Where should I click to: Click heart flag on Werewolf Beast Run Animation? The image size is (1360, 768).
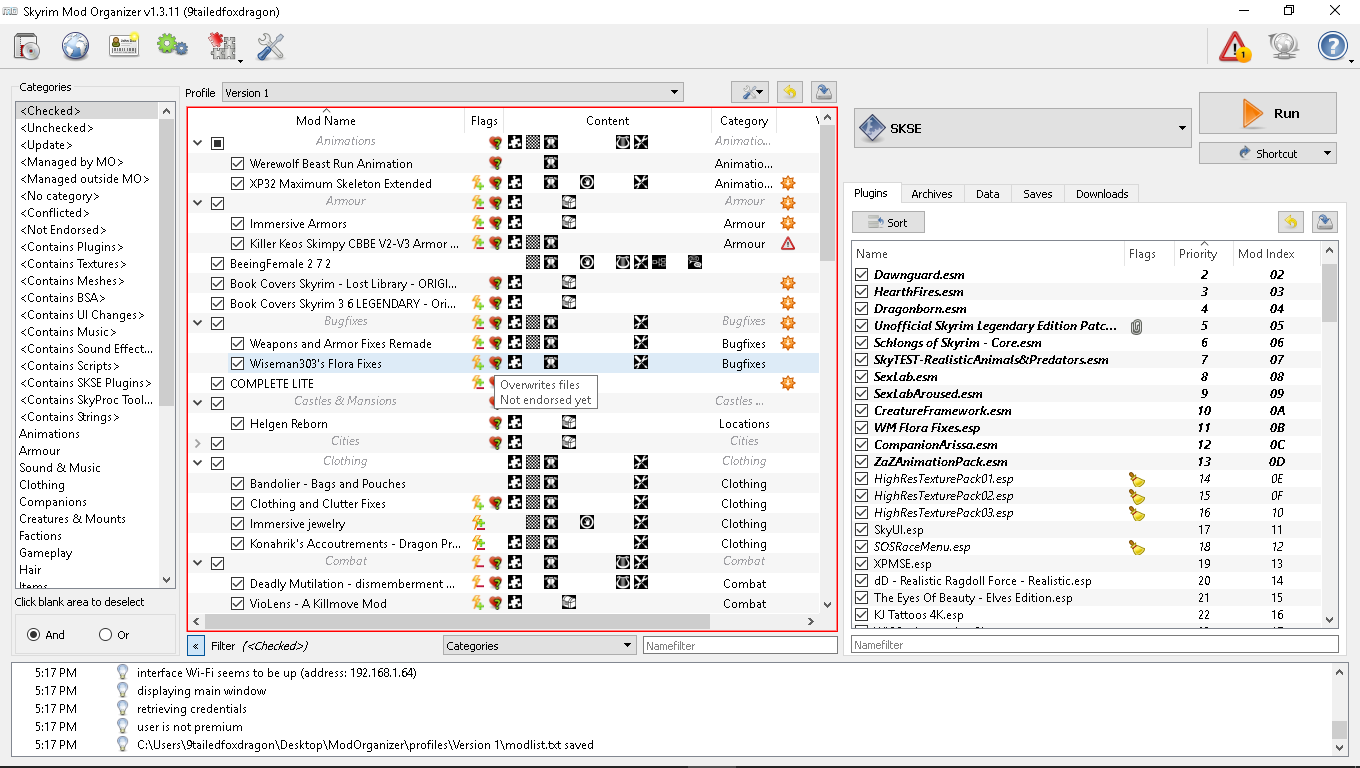(x=495, y=163)
